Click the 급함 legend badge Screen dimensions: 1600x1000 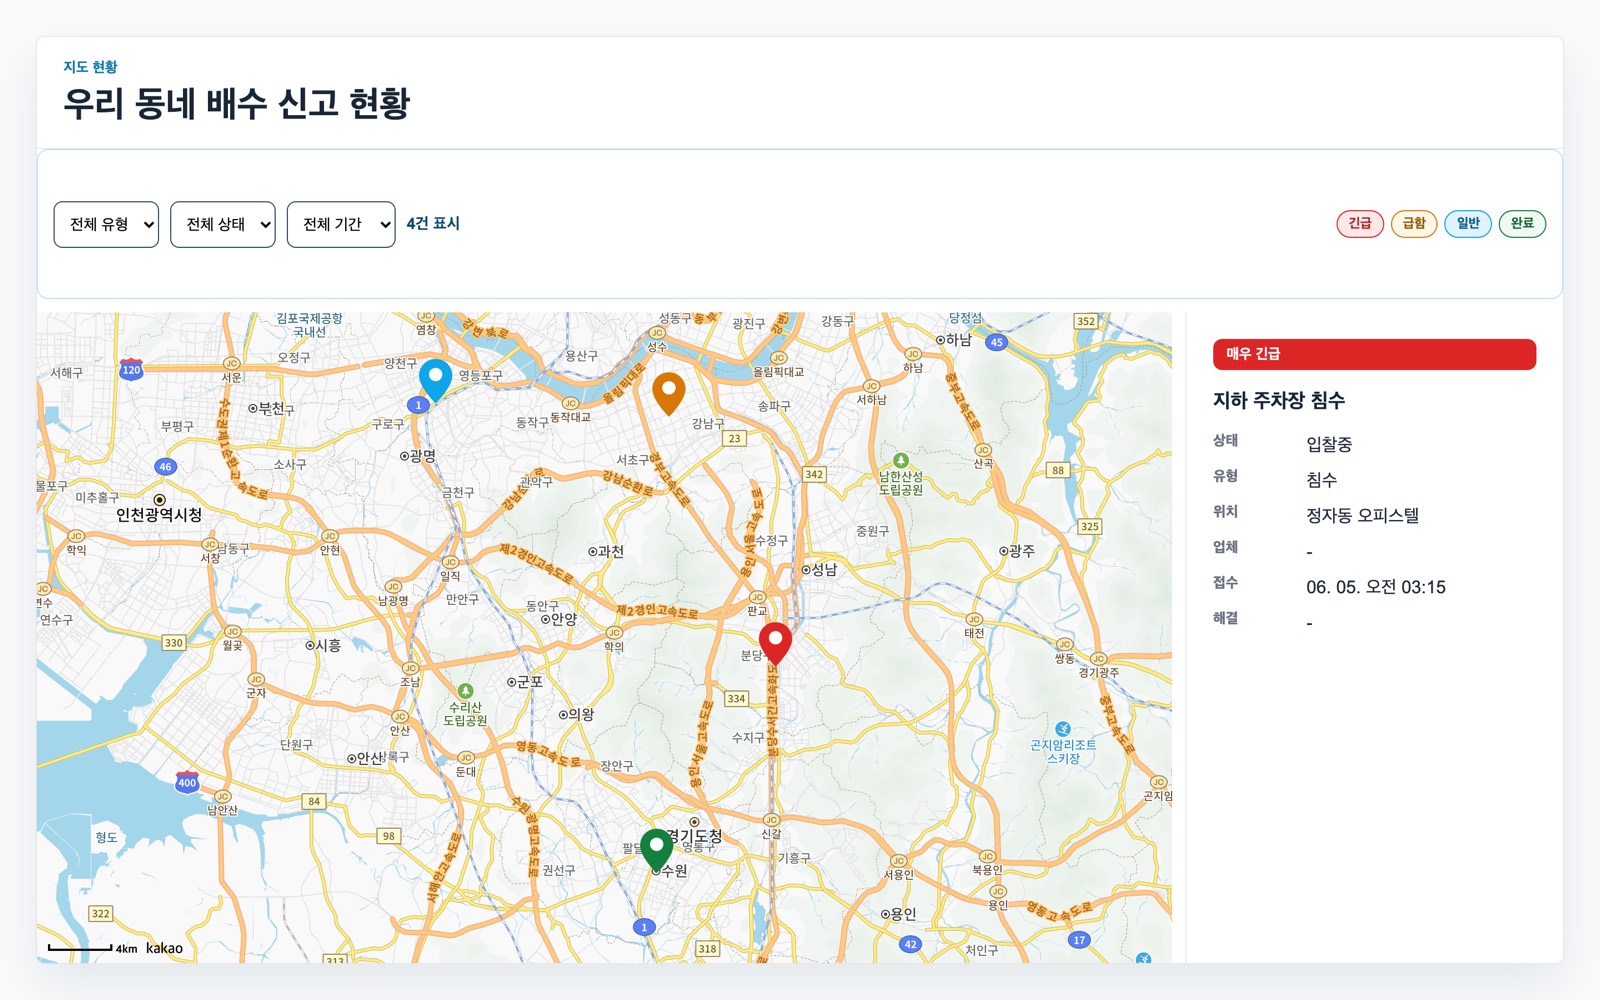(x=1414, y=223)
